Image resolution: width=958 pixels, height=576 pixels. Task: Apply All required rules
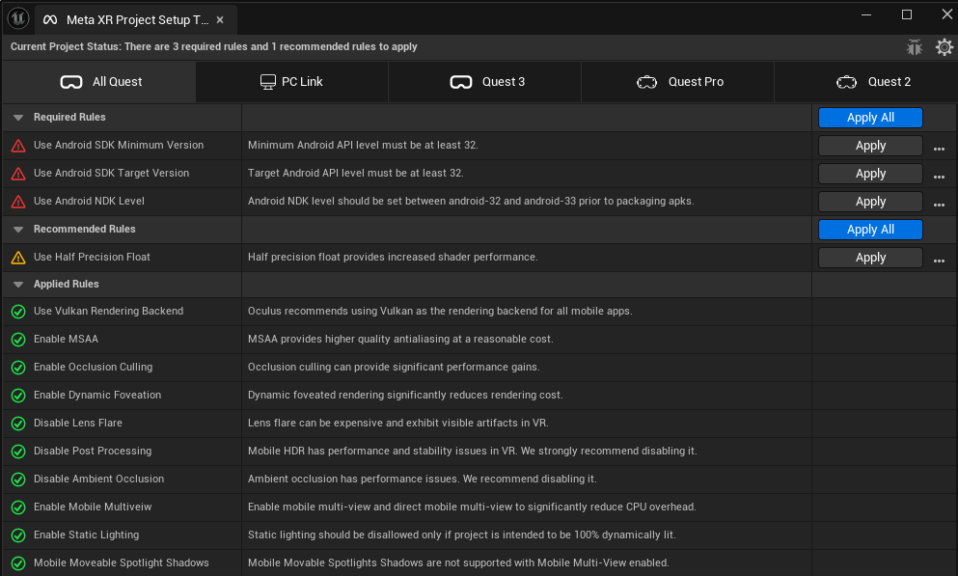[870, 118]
